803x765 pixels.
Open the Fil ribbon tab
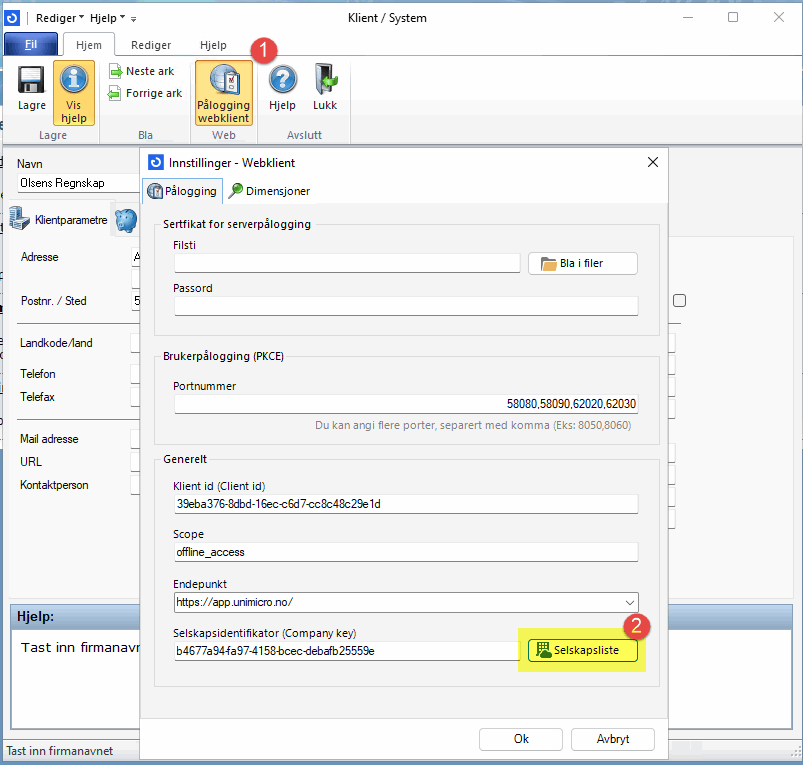tap(31, 45)
